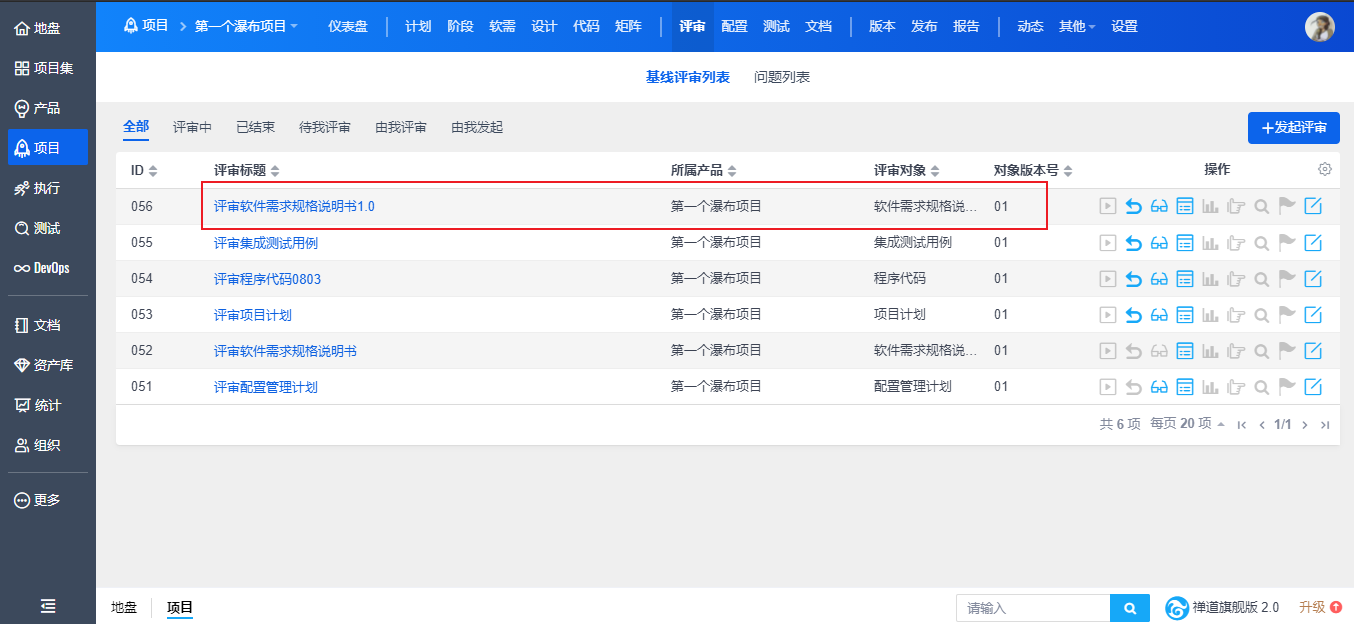Click the 禅道旗舰版 2.0 logo text
1354x624 pixels.
pos(1235,607)
